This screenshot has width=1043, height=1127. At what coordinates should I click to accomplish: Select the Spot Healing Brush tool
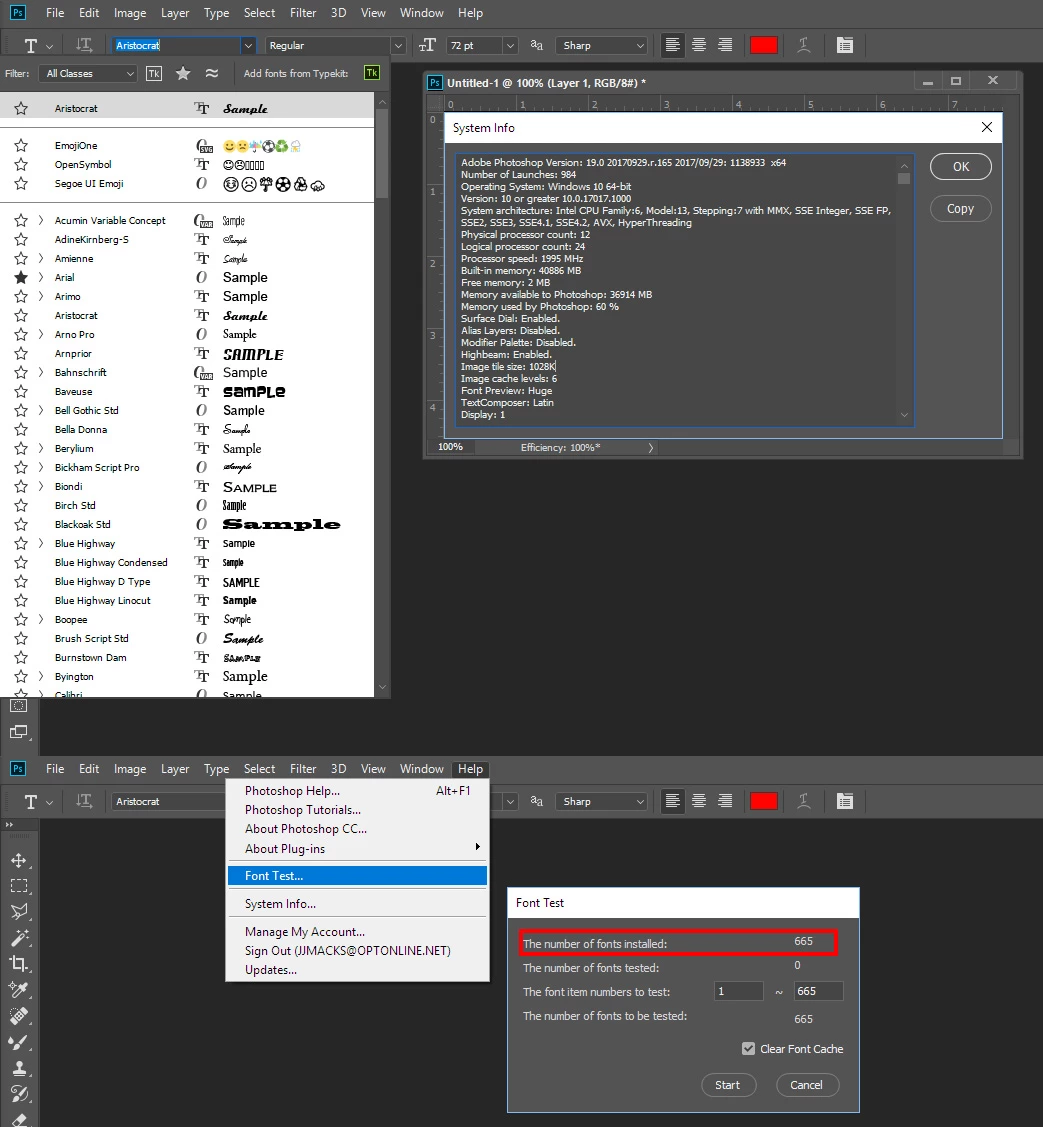pyautogui.click(x=19, y=1016)
